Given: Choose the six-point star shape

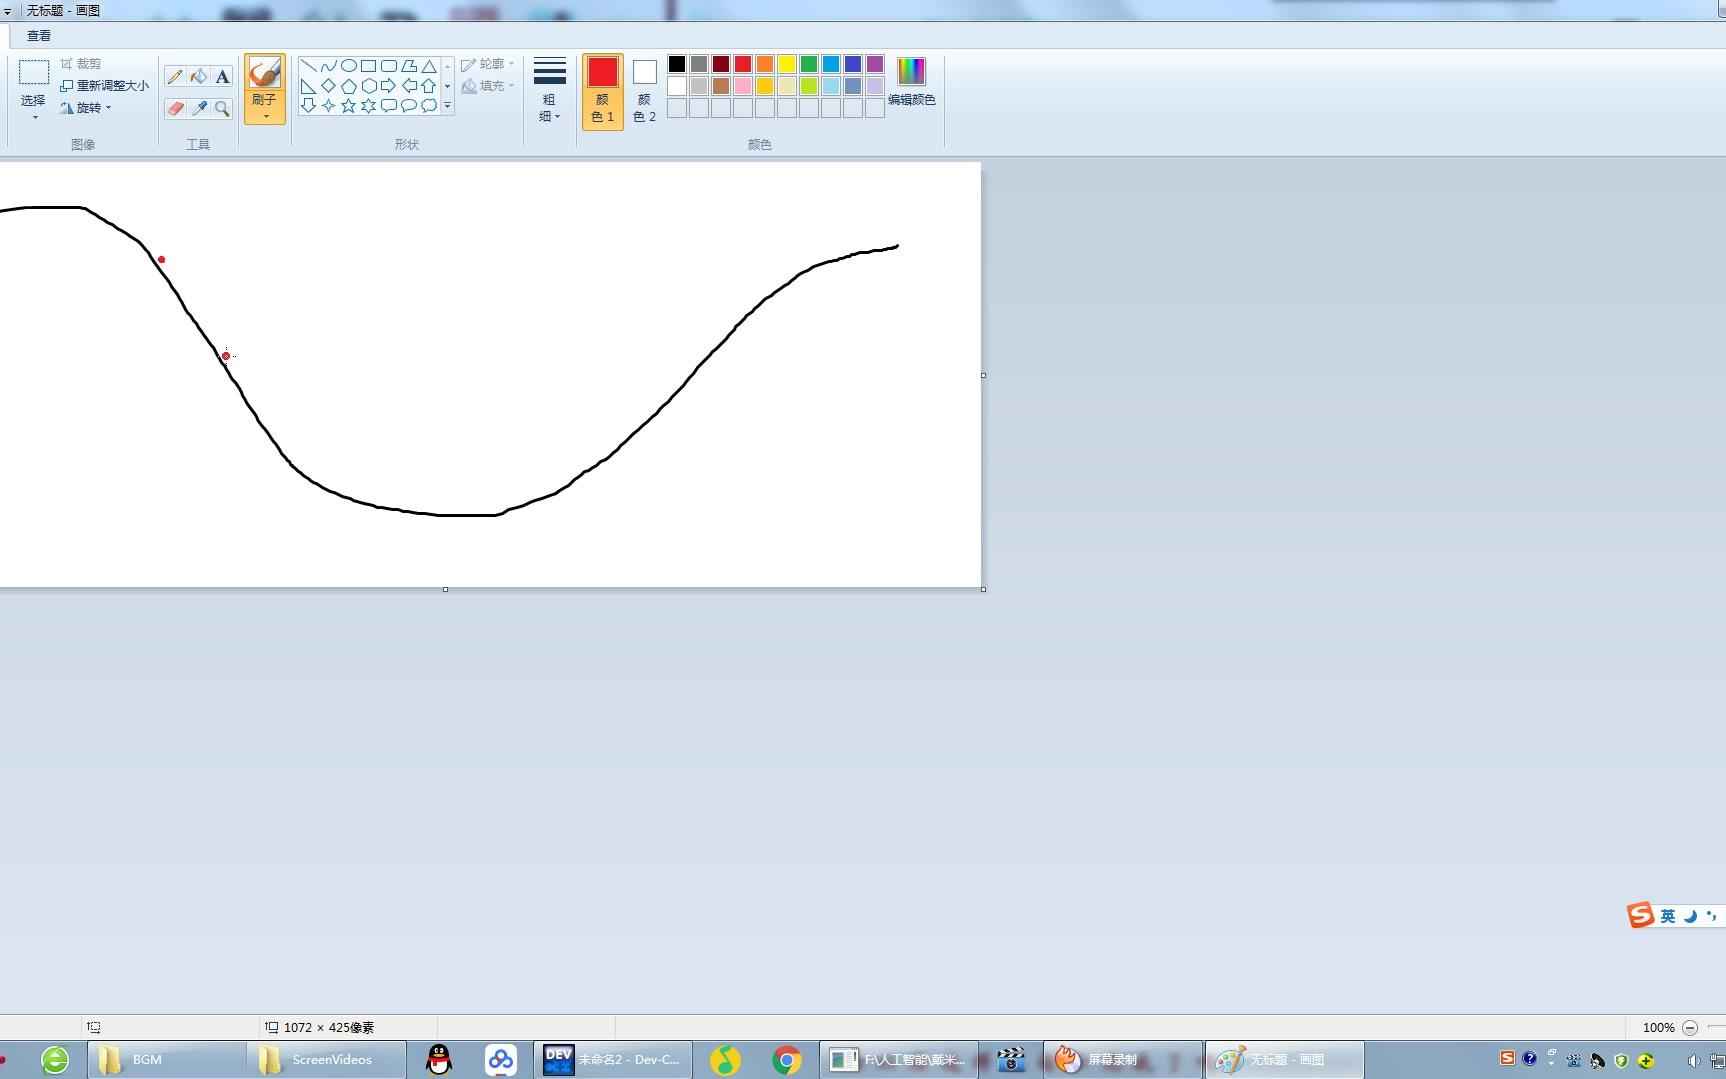Looking at the screenshot, I should pyautogui.click(x=368, y=106).
